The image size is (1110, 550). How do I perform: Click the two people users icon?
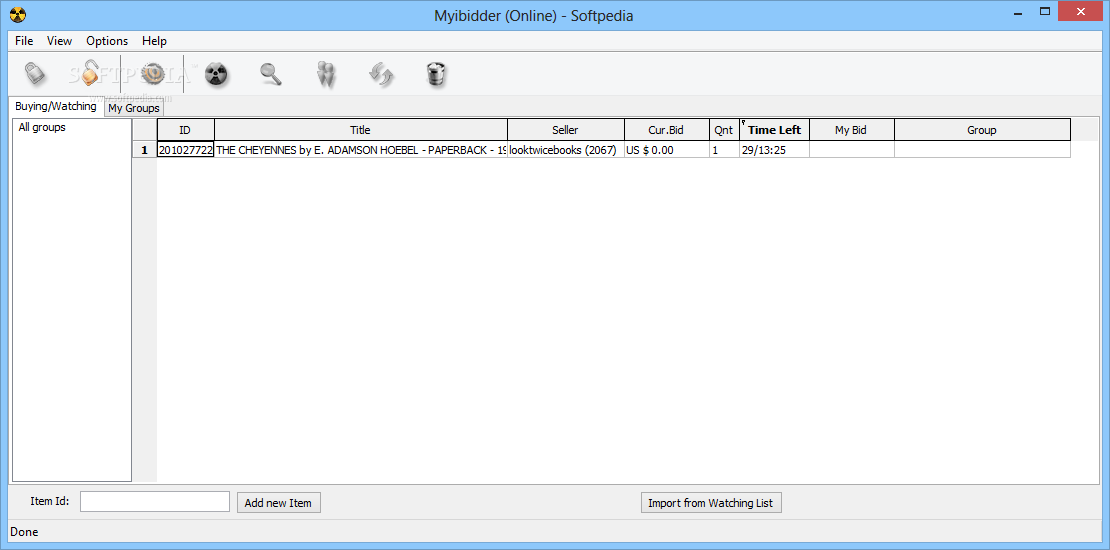tap(326, 74)
